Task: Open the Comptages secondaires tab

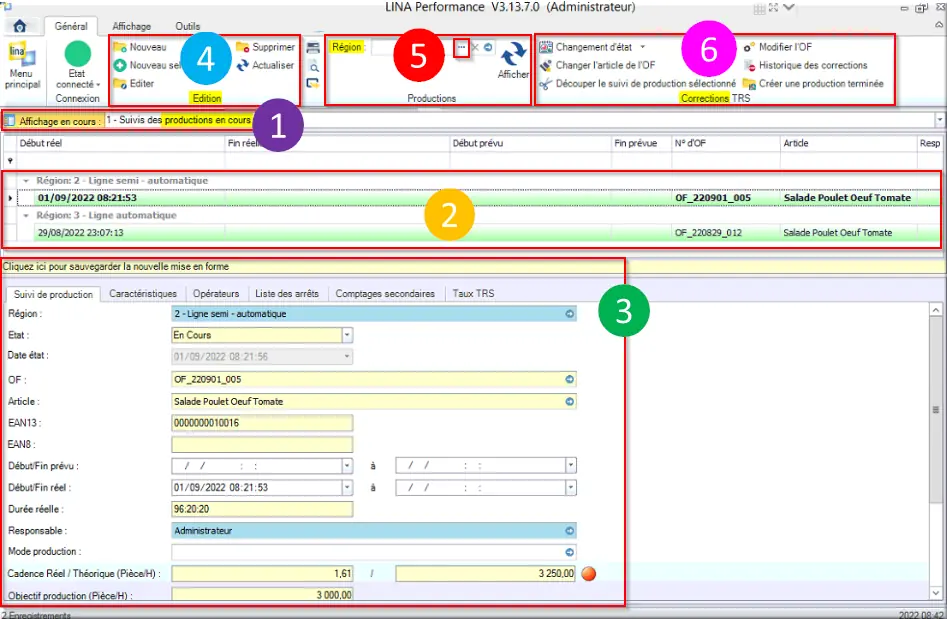Action: 385,293
